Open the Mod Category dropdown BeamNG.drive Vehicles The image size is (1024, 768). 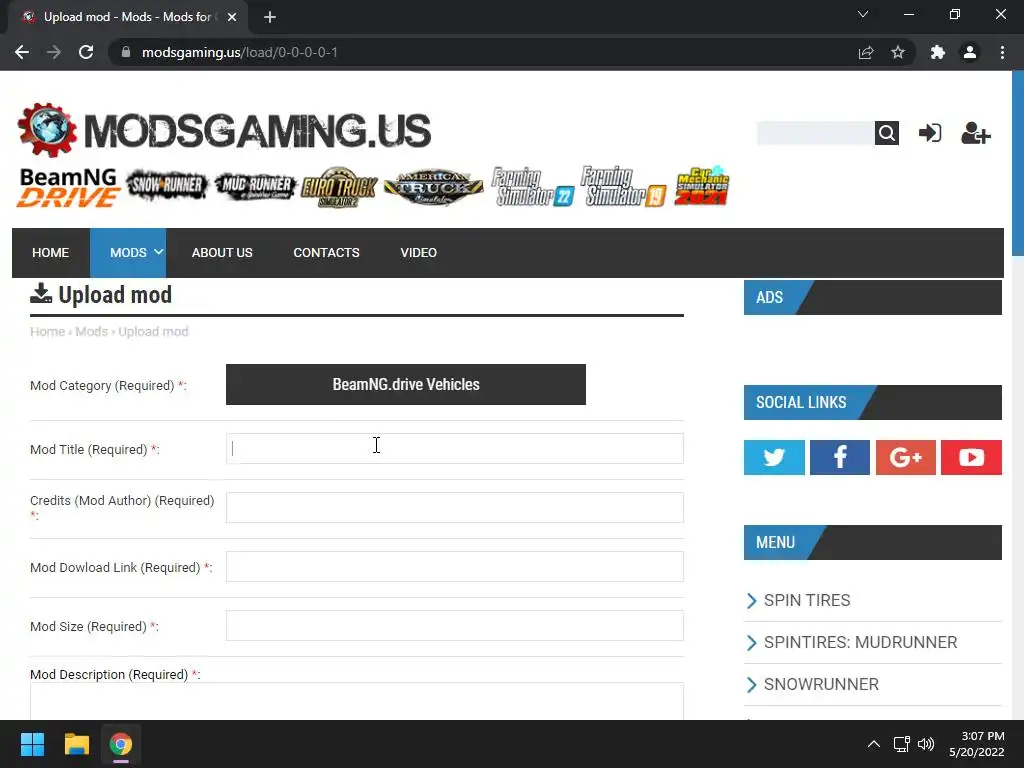[x=406, y=385]
